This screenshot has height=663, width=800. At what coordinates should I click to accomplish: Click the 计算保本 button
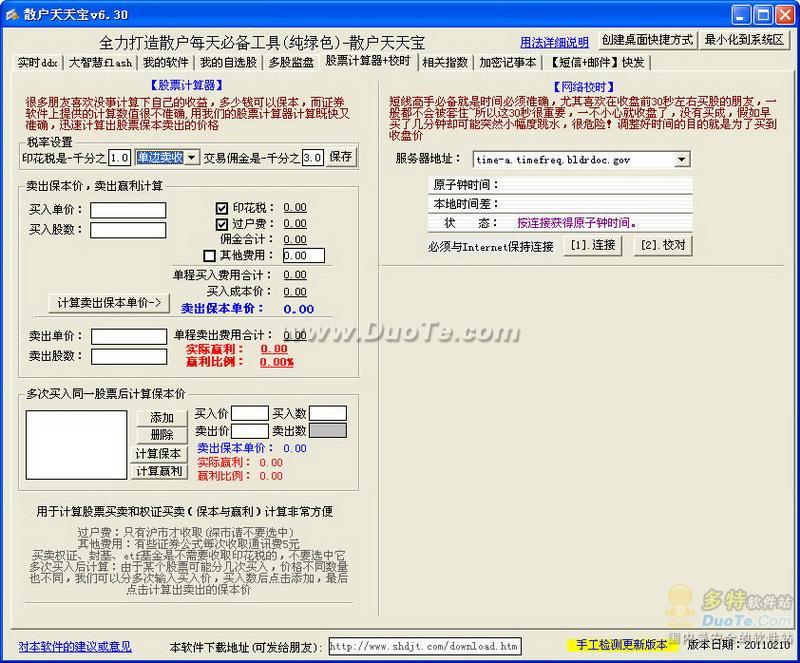pyautogui.click(x=159, y=454)
